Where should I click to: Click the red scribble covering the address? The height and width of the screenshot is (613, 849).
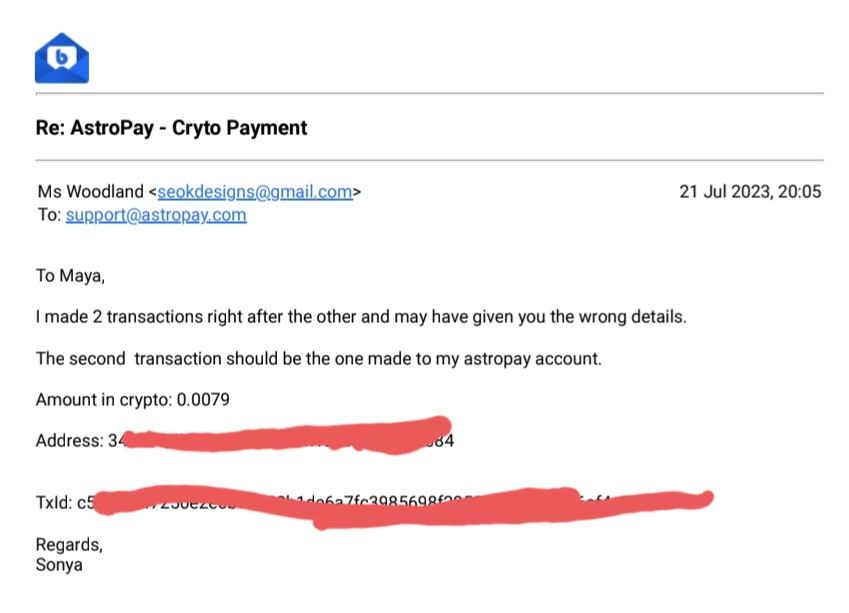click(290, 436)
